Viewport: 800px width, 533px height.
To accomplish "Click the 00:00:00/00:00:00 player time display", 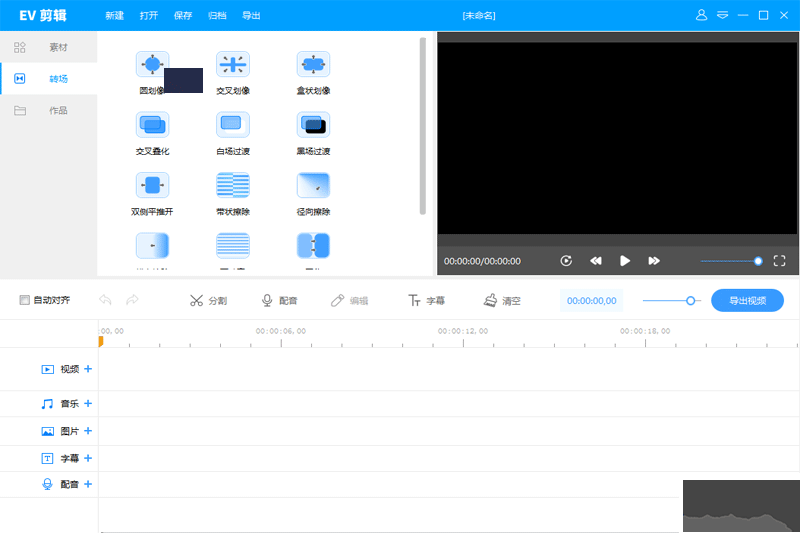I will pos(482,261).
